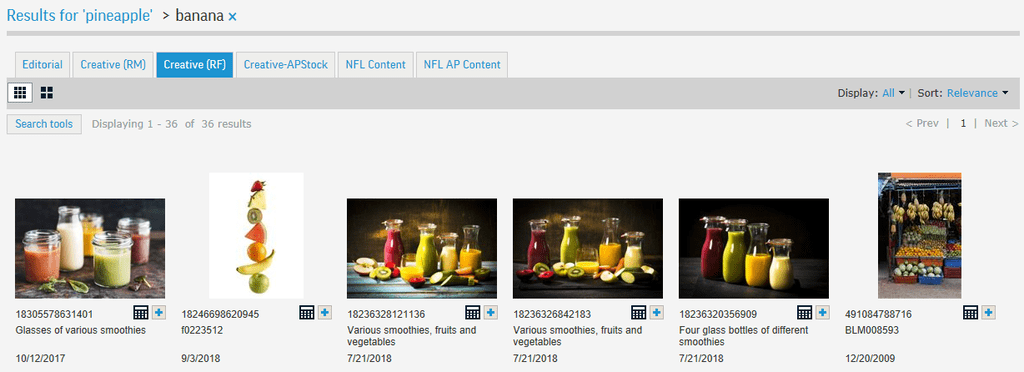
Task: Switch to large grid view icon
Action: pos(46,93)
